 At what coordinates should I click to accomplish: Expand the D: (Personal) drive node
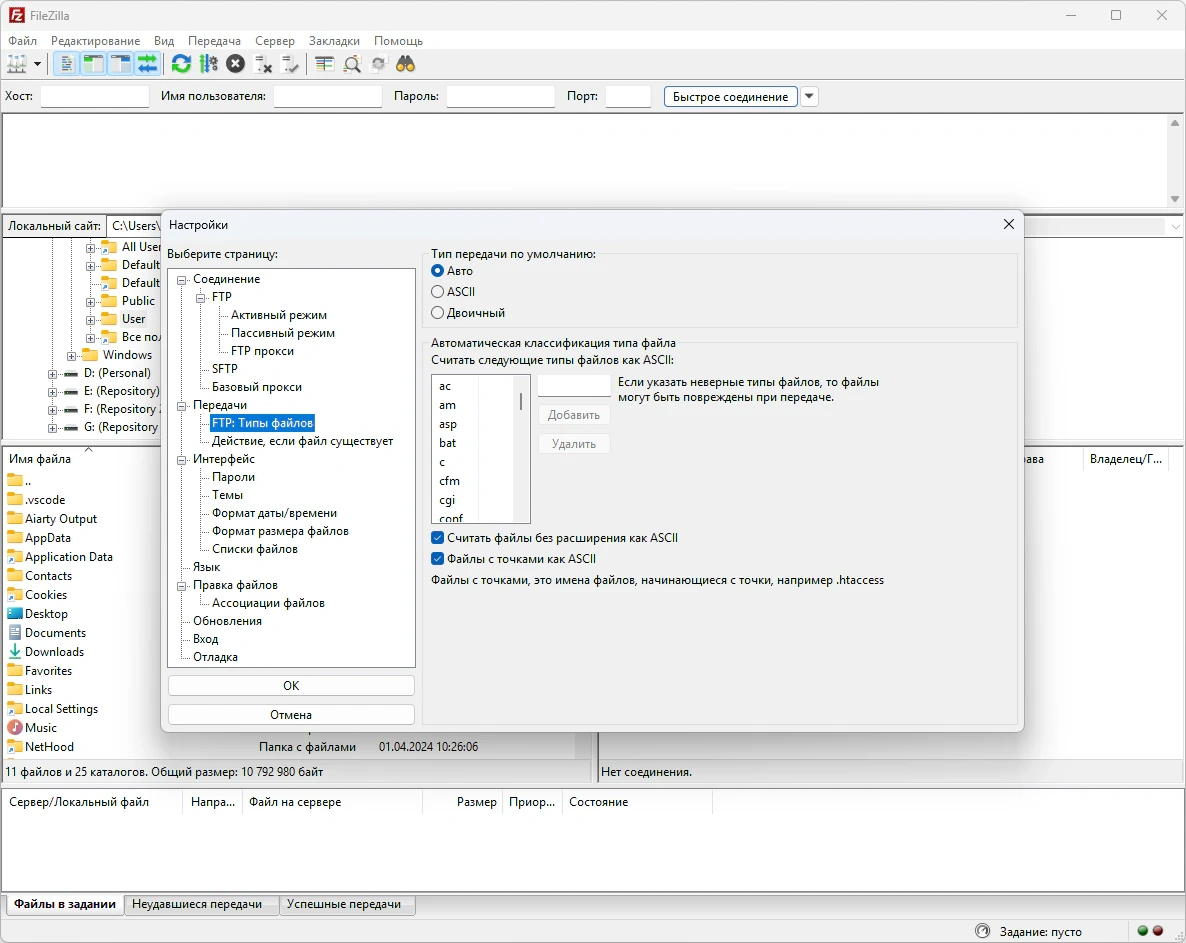(x=53, y=374)
